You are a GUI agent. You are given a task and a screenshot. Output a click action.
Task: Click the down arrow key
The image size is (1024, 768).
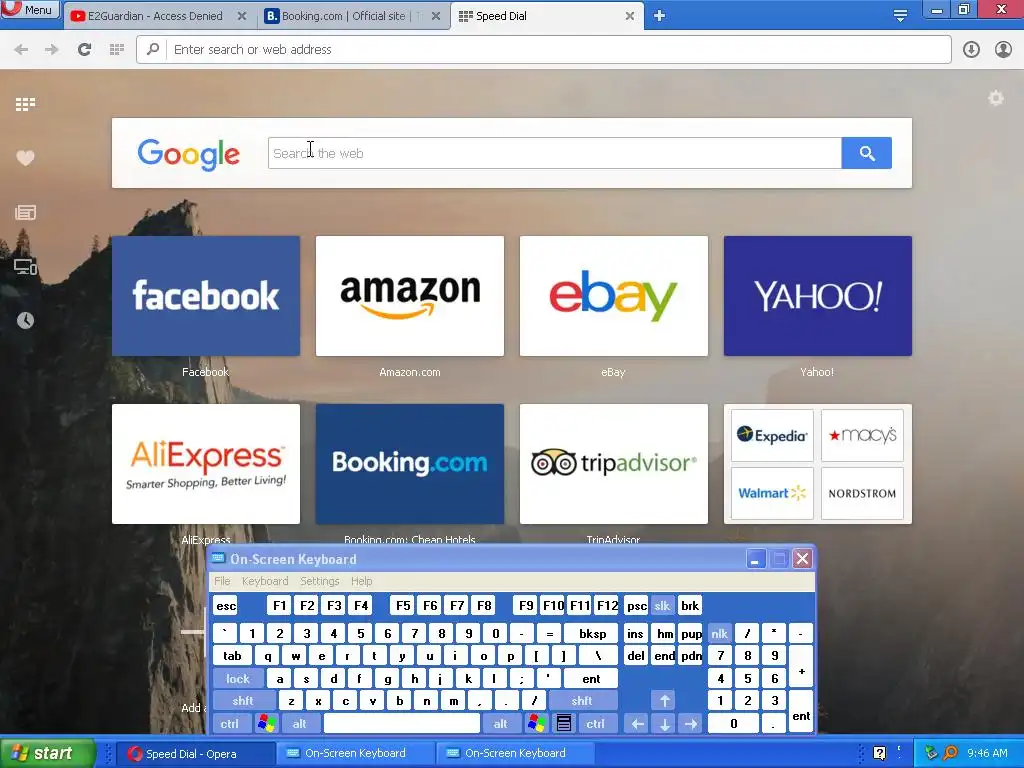click(x=664, y=724)
